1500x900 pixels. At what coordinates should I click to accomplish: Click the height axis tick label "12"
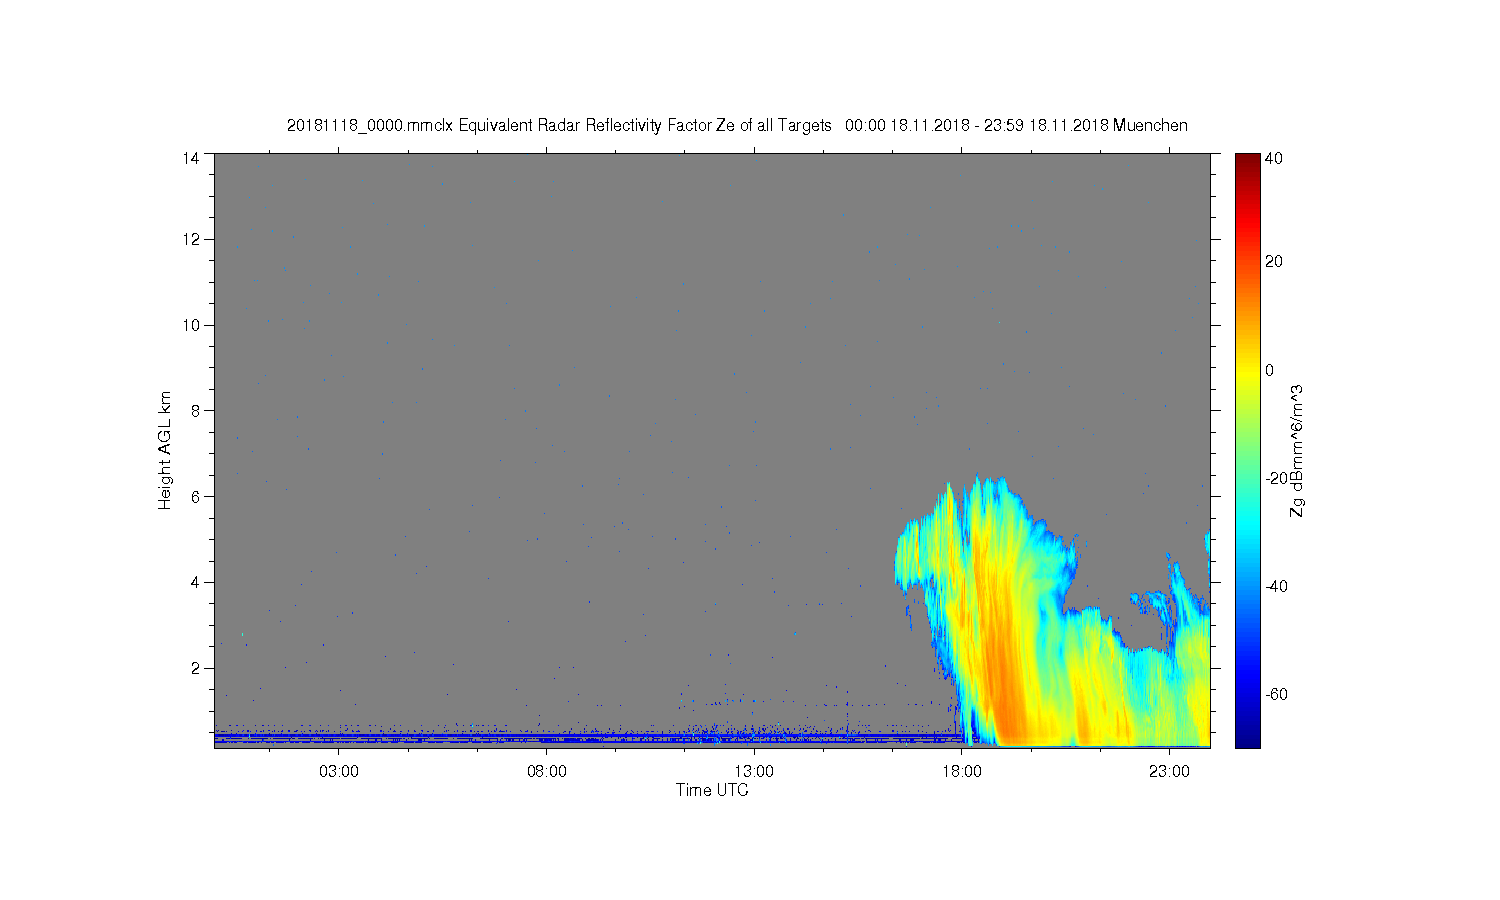(191, 239)
